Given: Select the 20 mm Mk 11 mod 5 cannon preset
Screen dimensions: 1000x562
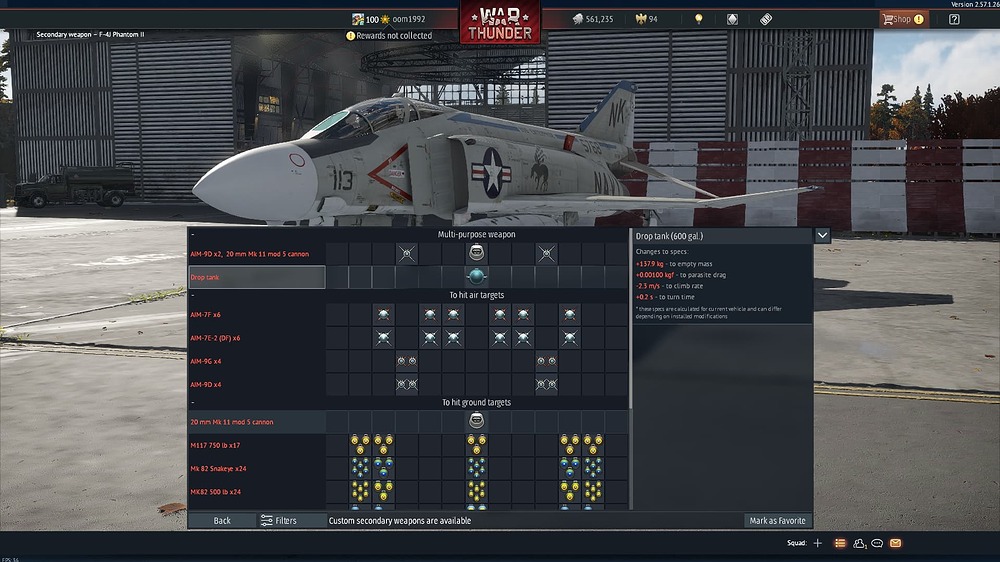Looking at the screenshot, I should click(x=257, y=422).
